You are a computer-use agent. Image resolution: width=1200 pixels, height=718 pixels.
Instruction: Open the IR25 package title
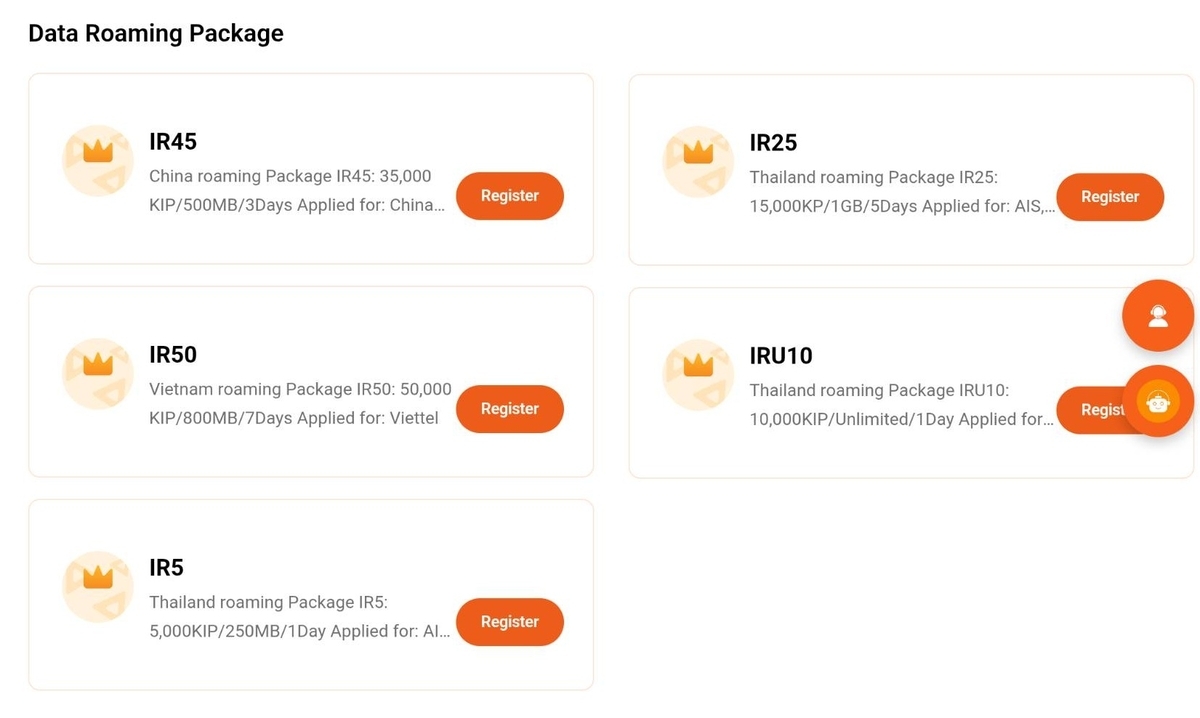[x=773, y=143]
